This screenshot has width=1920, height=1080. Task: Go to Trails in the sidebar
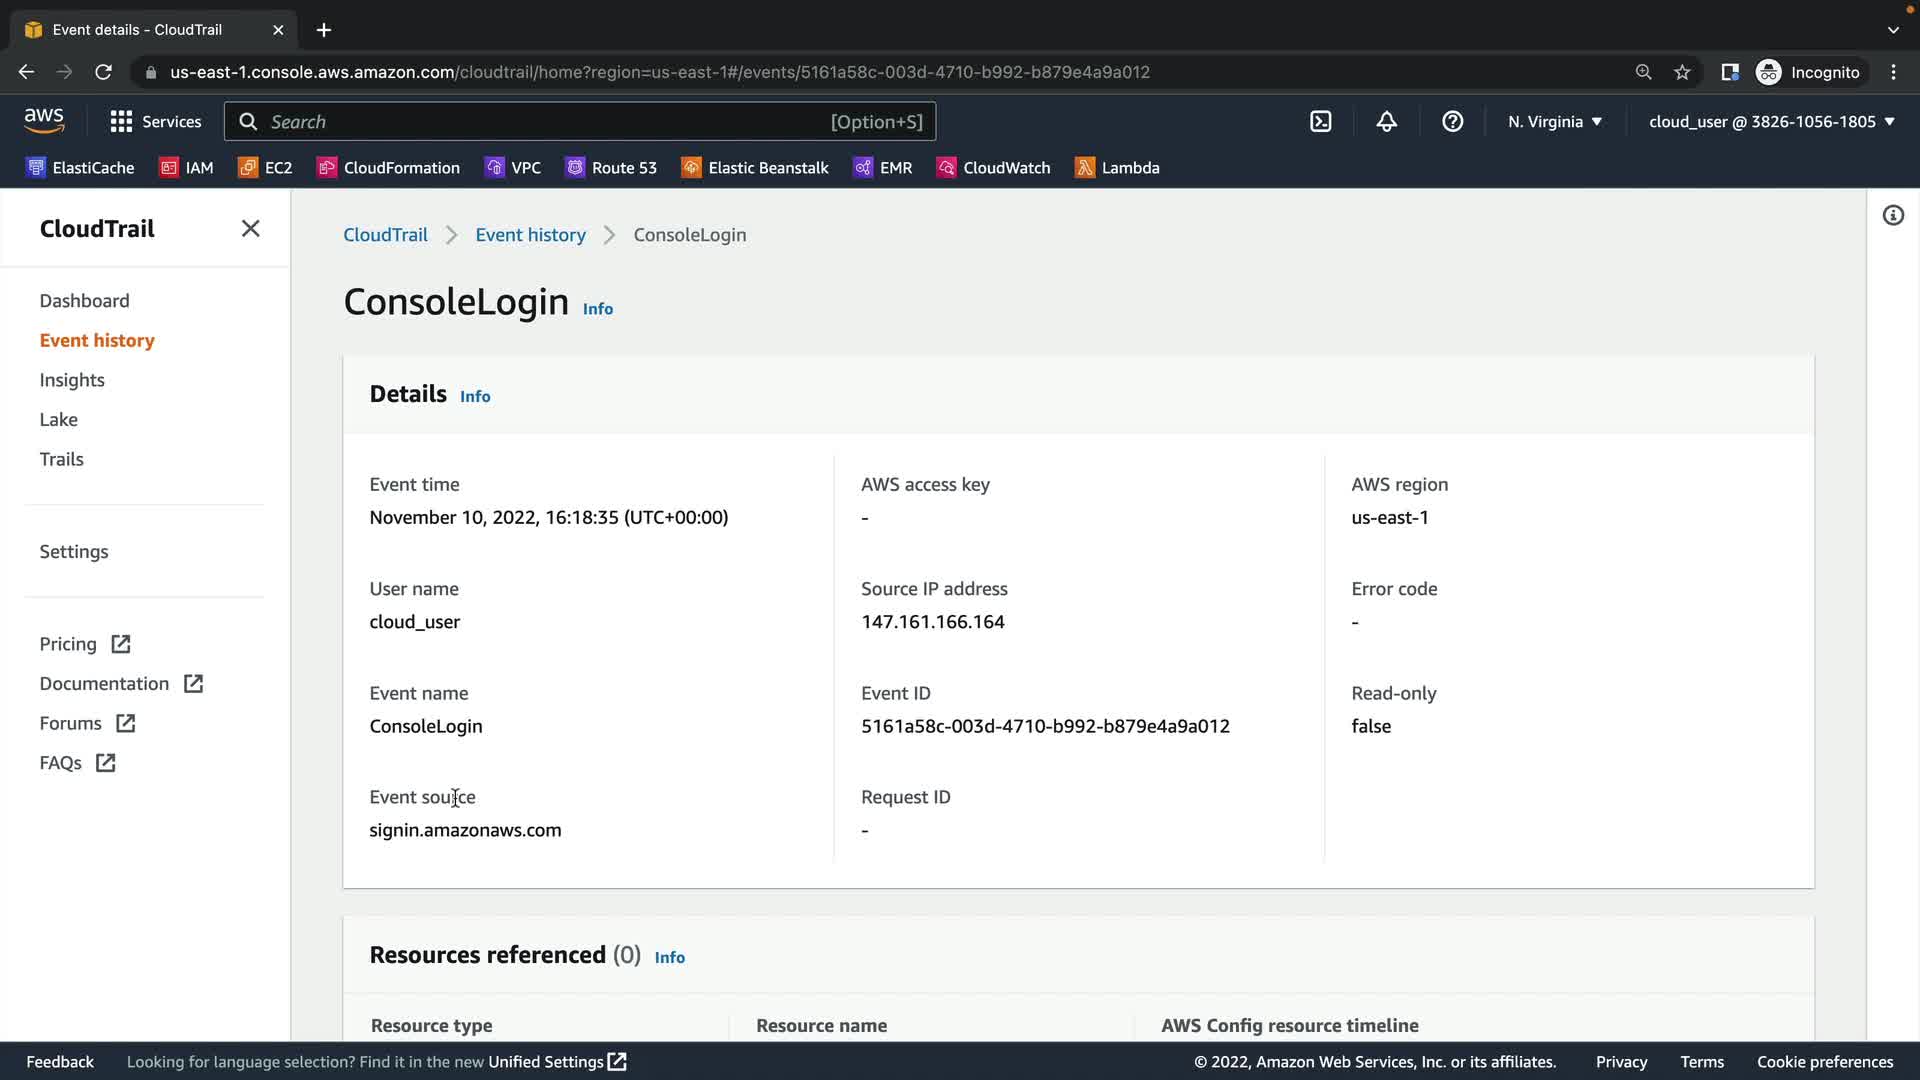pos(61,459)
